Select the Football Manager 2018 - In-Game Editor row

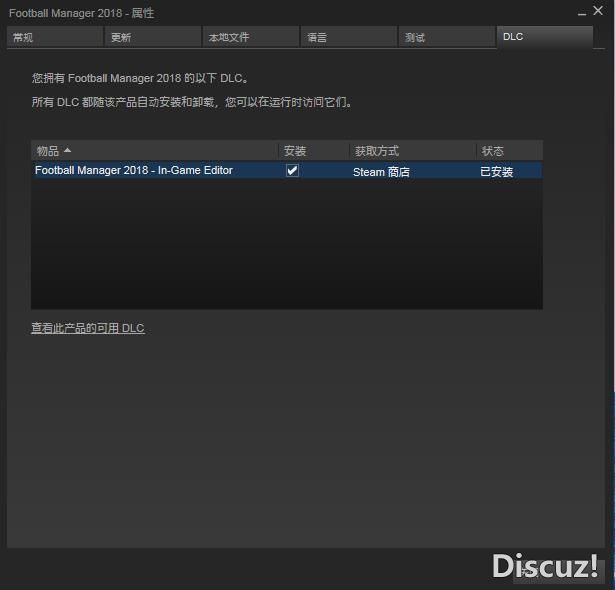(287, 171)
